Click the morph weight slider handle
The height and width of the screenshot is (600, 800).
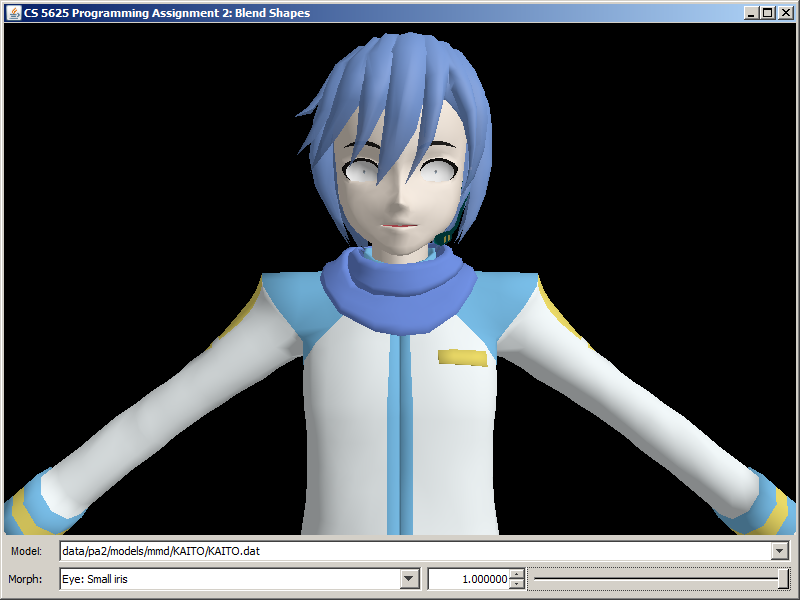click(x=783, y=579)
